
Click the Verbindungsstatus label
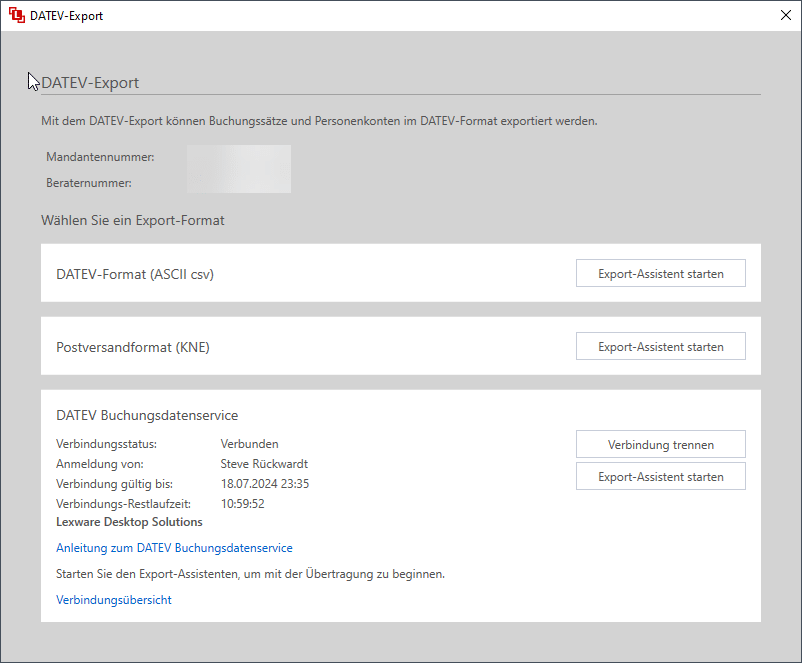coord(106,444)
